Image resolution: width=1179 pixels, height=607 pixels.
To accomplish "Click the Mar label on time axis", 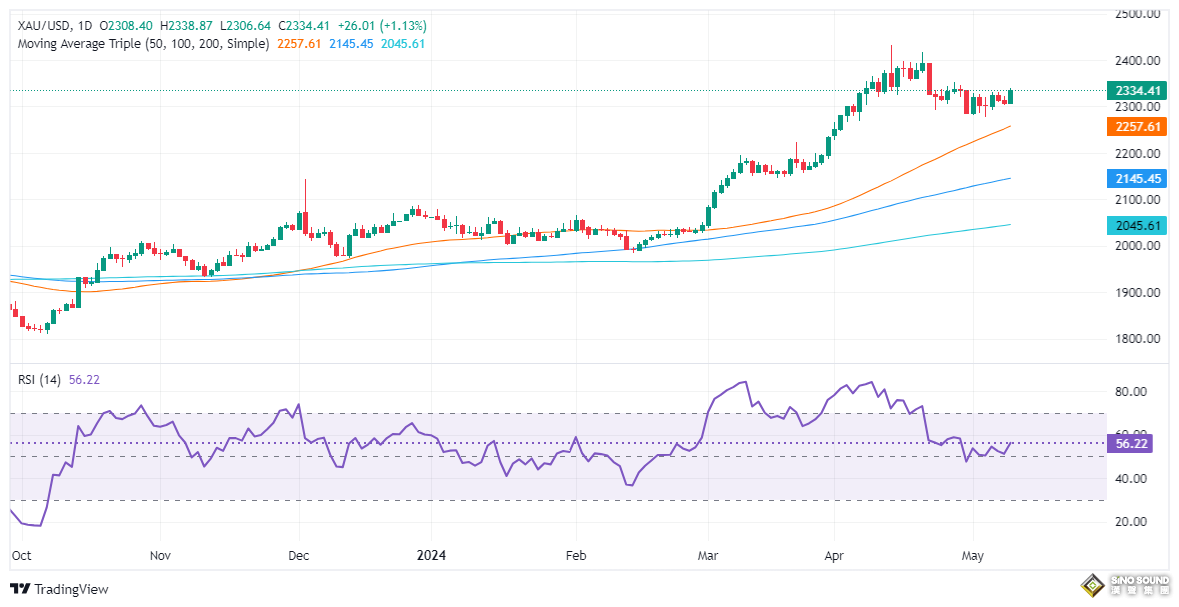I will pos(708,552).
